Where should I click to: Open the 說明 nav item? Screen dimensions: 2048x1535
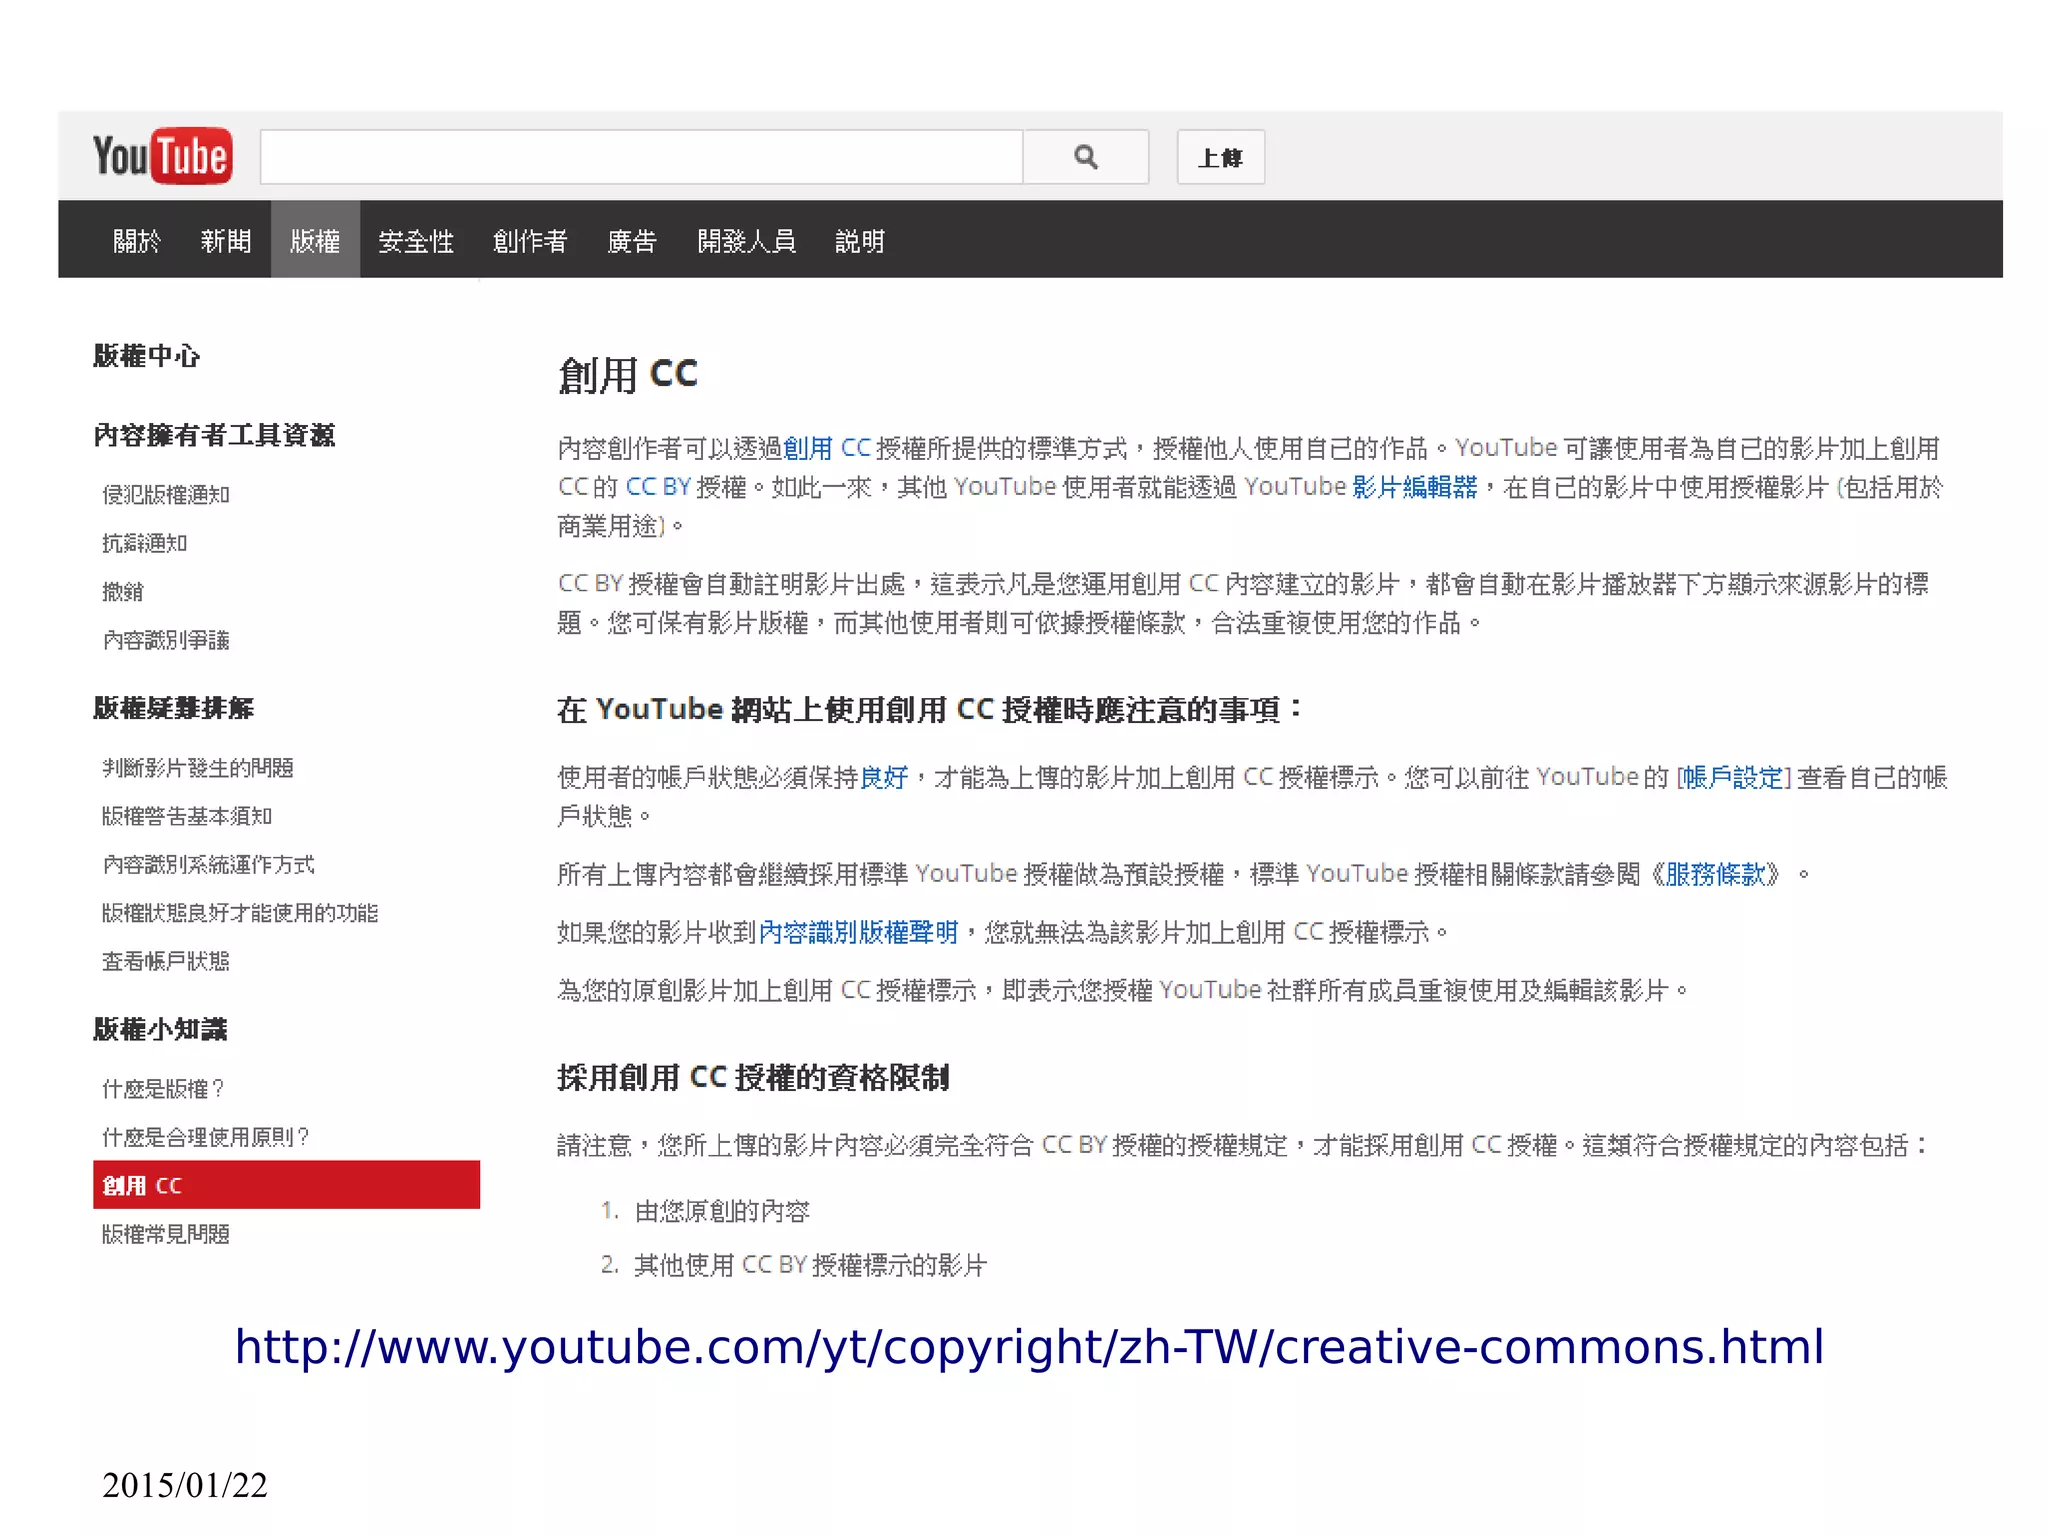860,241
